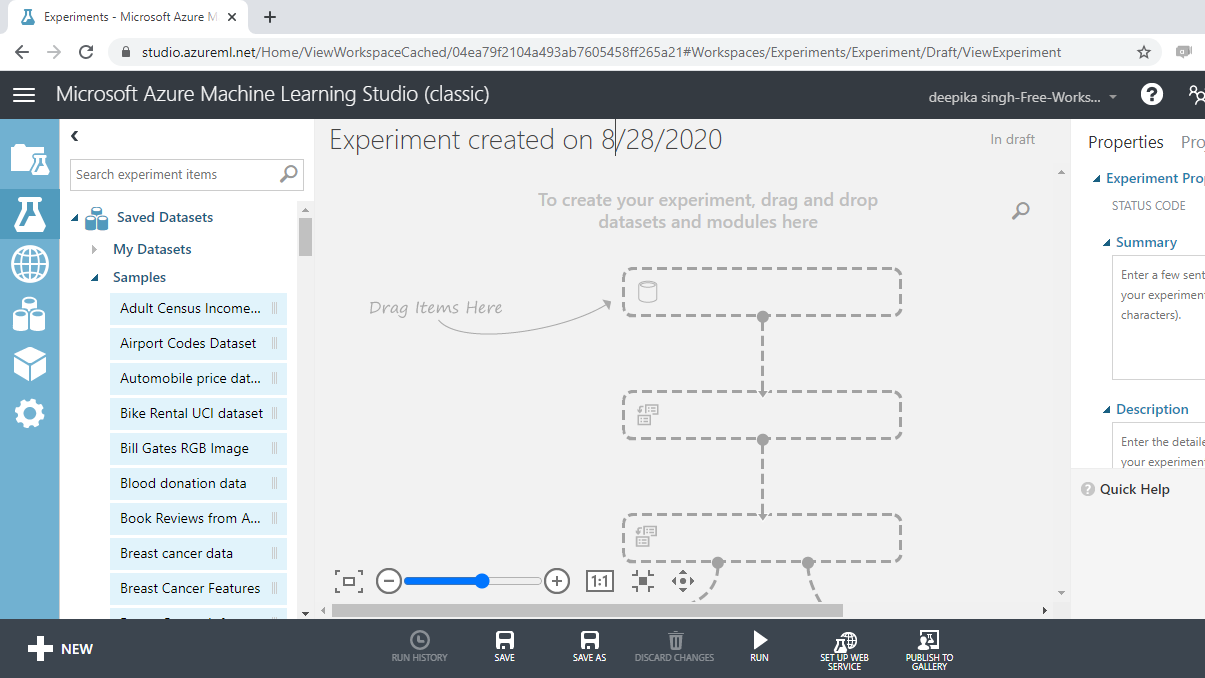The width and height of the screenshot is (1205, 678).
Task: Zoom in the canvas with plus button
Action: pos(557,581)
